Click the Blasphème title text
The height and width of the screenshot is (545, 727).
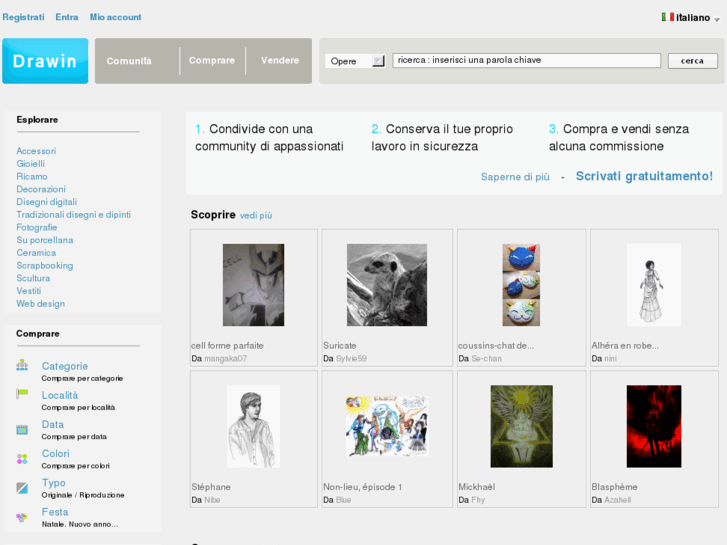pyautogui.click(x=614, y=487)
